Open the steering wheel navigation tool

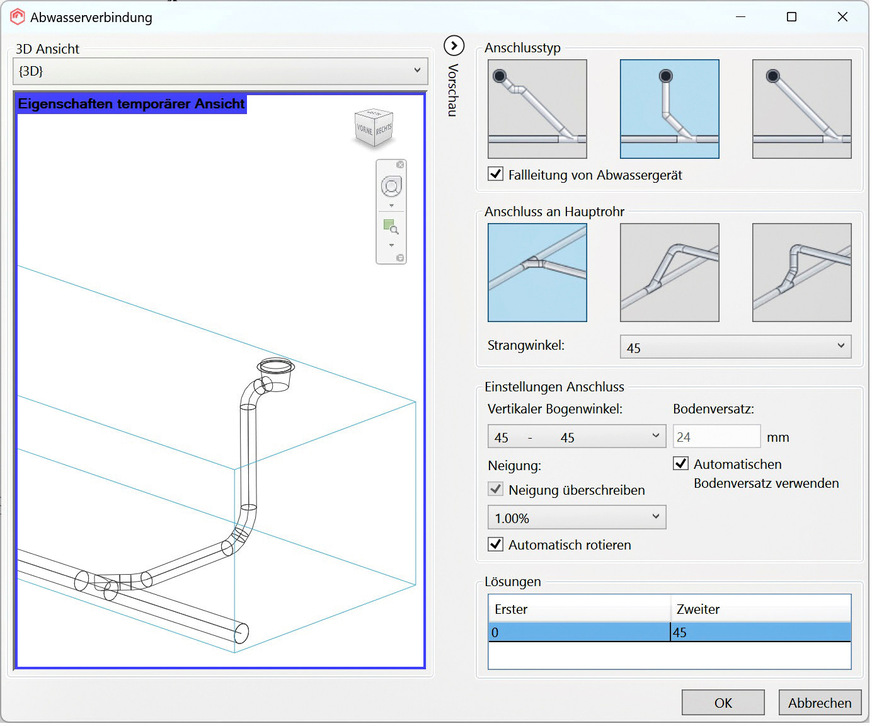click(390, 187)
